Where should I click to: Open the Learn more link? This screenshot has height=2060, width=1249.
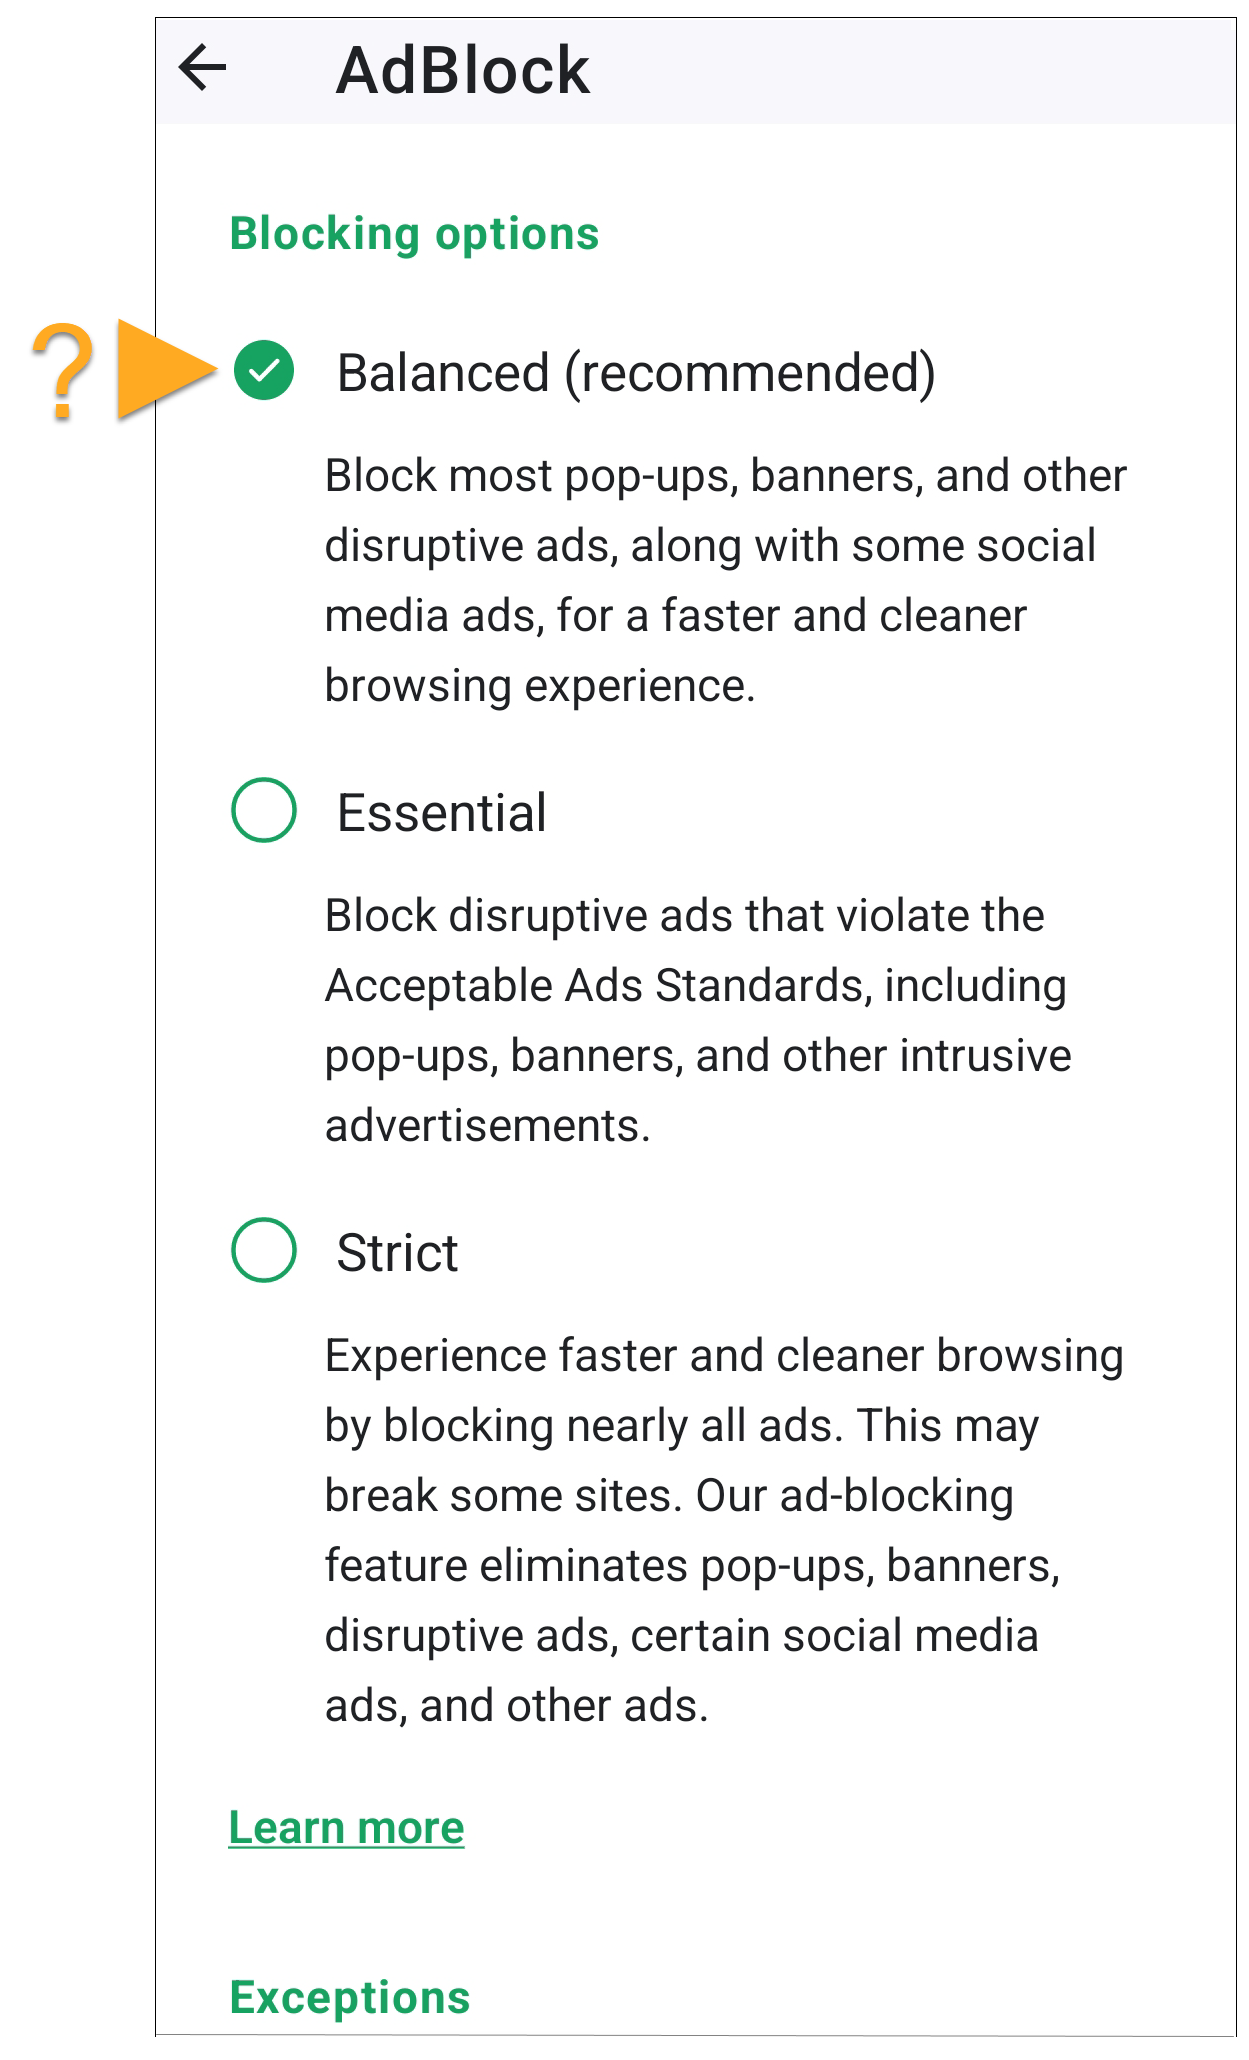(346, 1828)
